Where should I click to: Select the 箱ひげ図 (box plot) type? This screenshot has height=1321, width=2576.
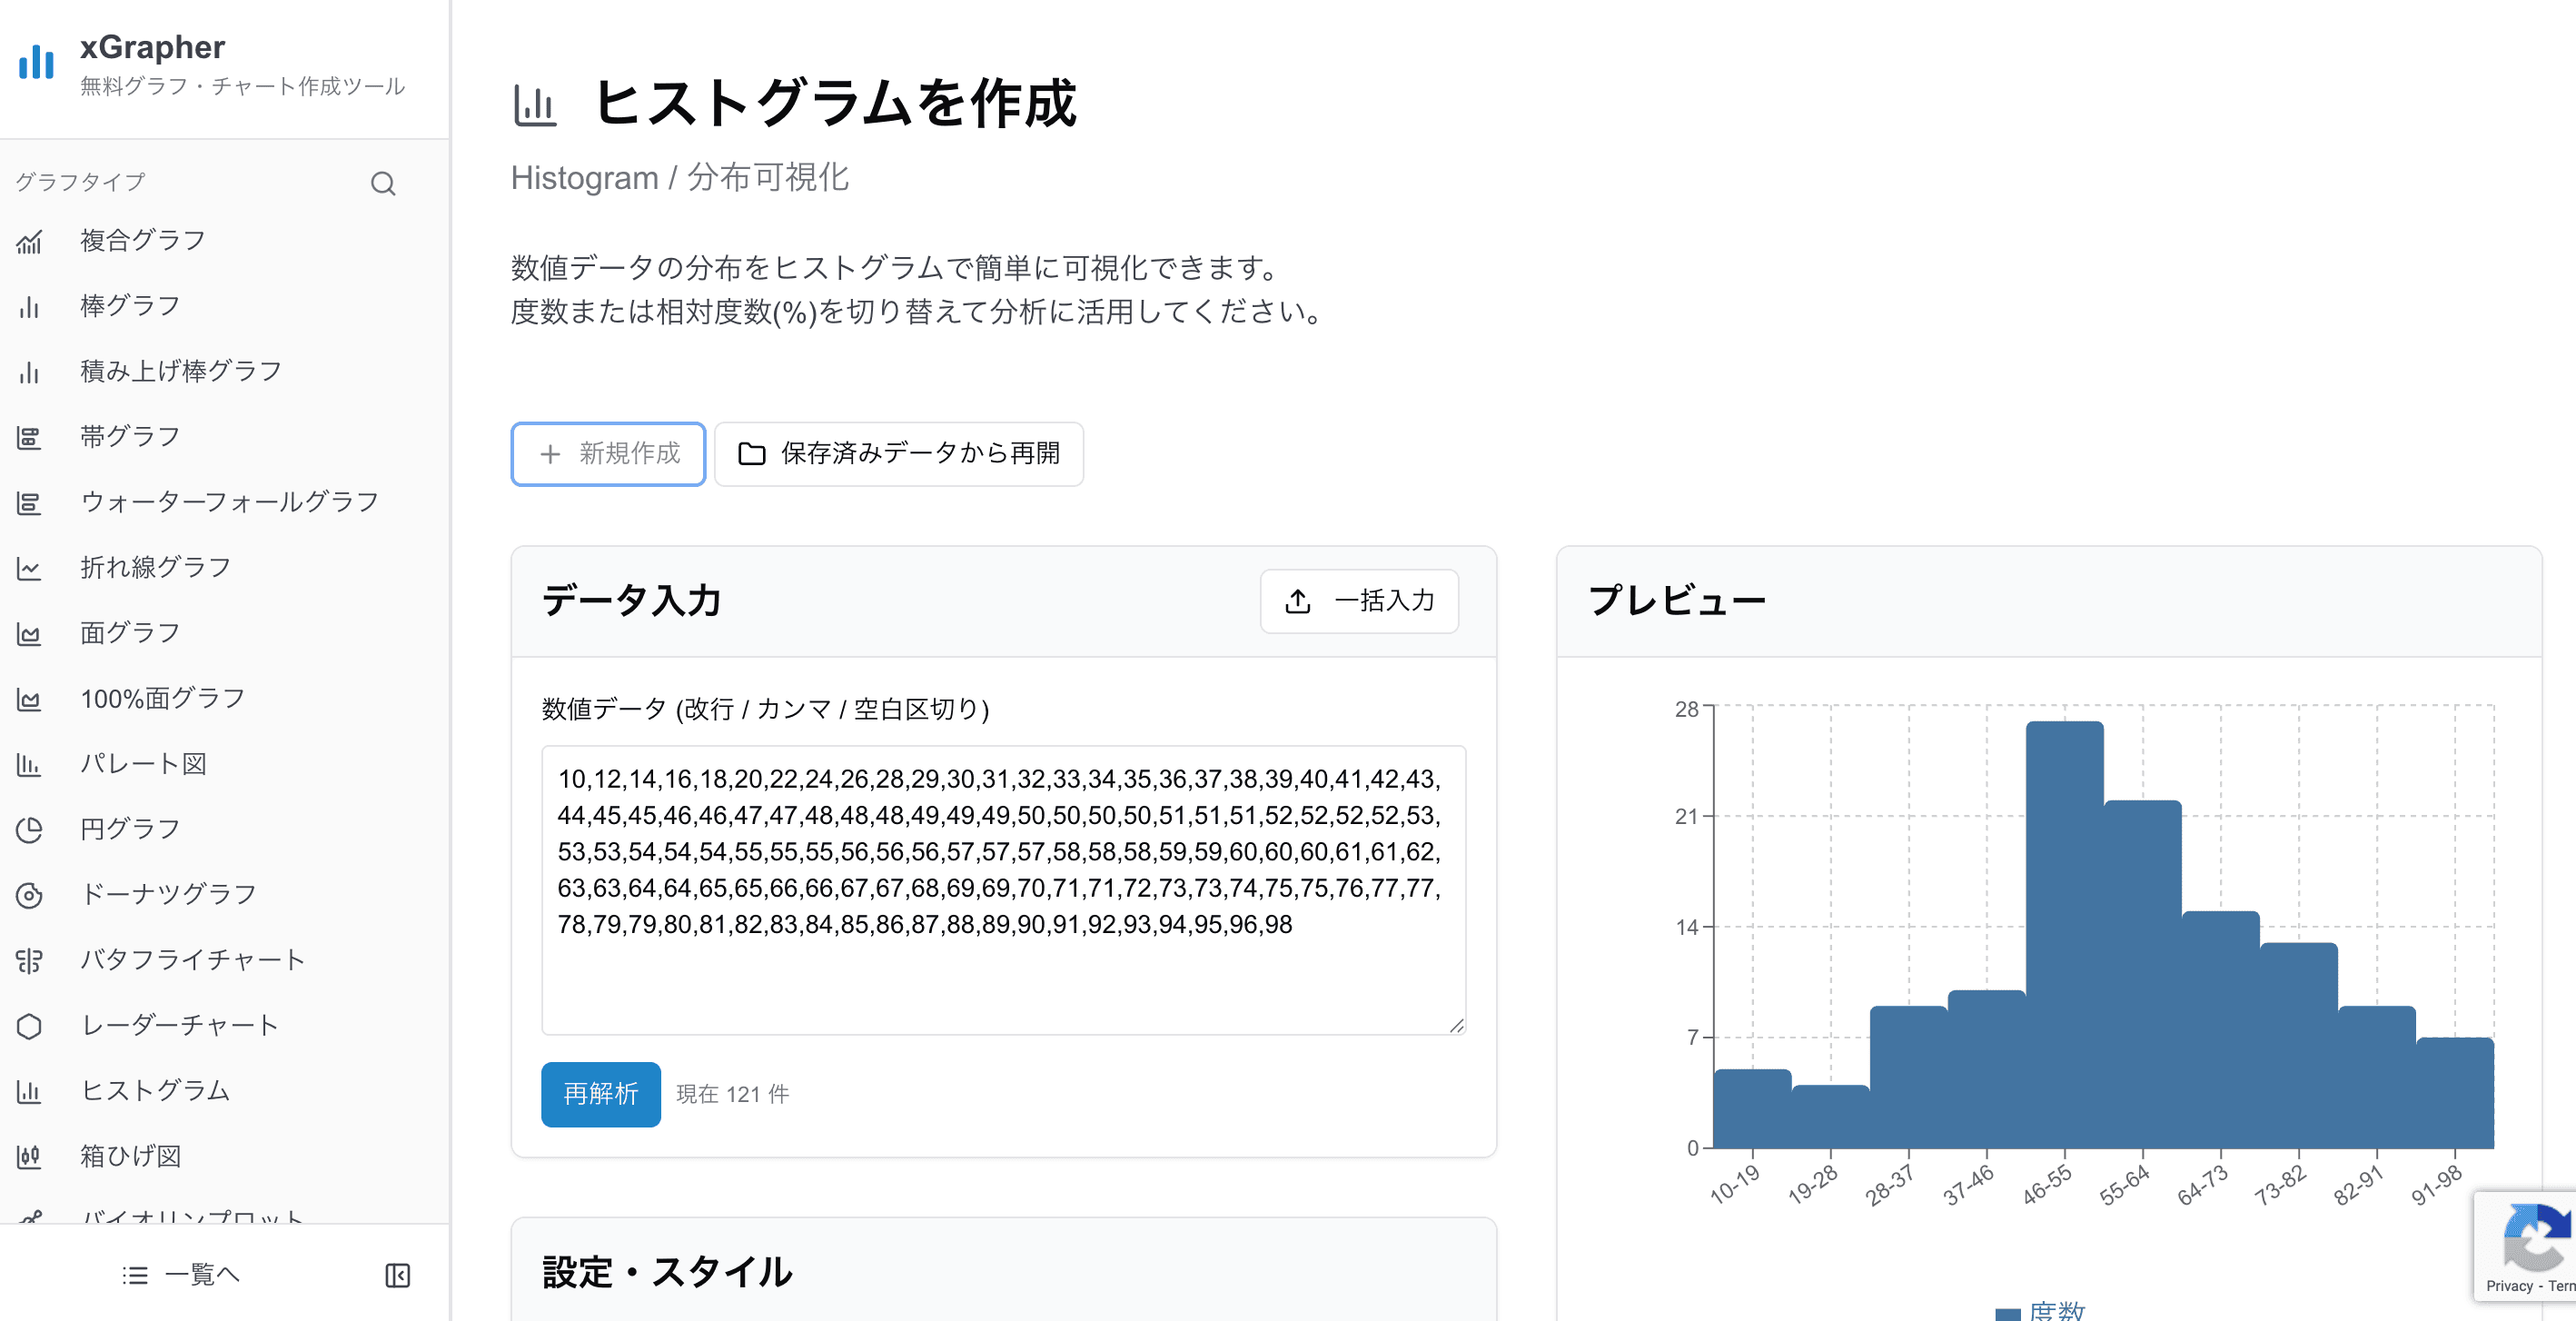[130, 1156]
